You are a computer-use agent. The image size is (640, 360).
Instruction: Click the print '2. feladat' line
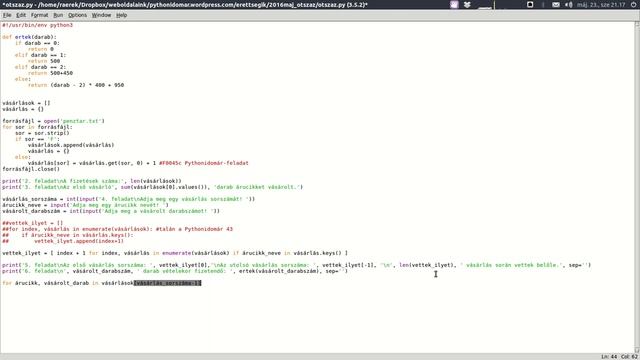pyautogui.click(x=92, y=181)
